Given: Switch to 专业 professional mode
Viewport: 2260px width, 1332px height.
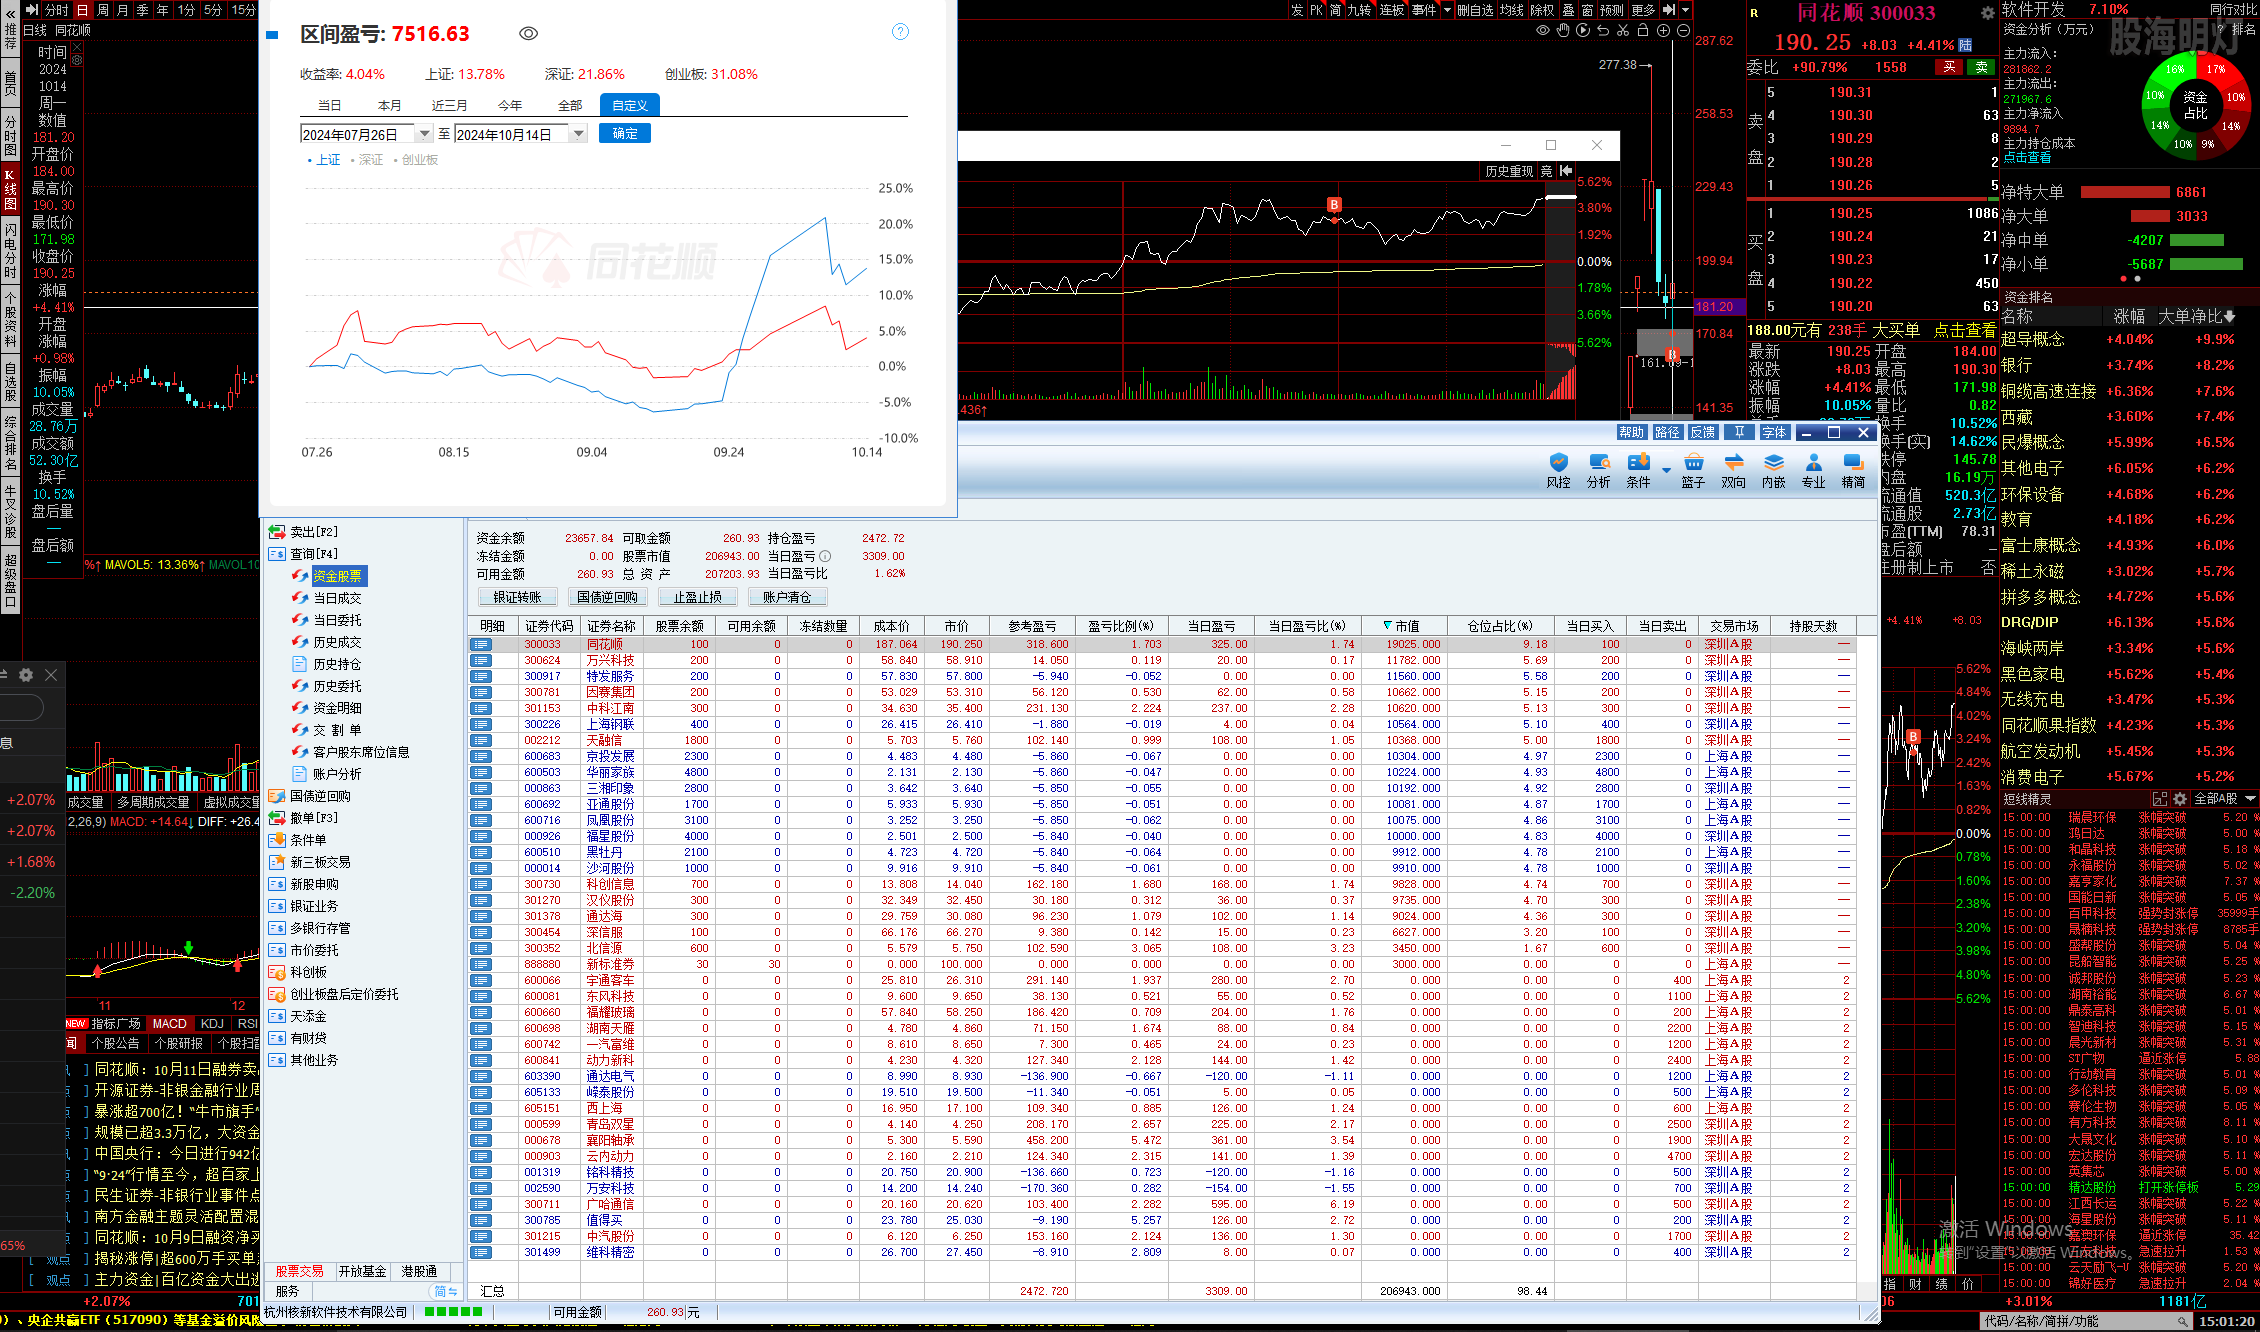Looking at the screenshot, I should (1813, 470).
